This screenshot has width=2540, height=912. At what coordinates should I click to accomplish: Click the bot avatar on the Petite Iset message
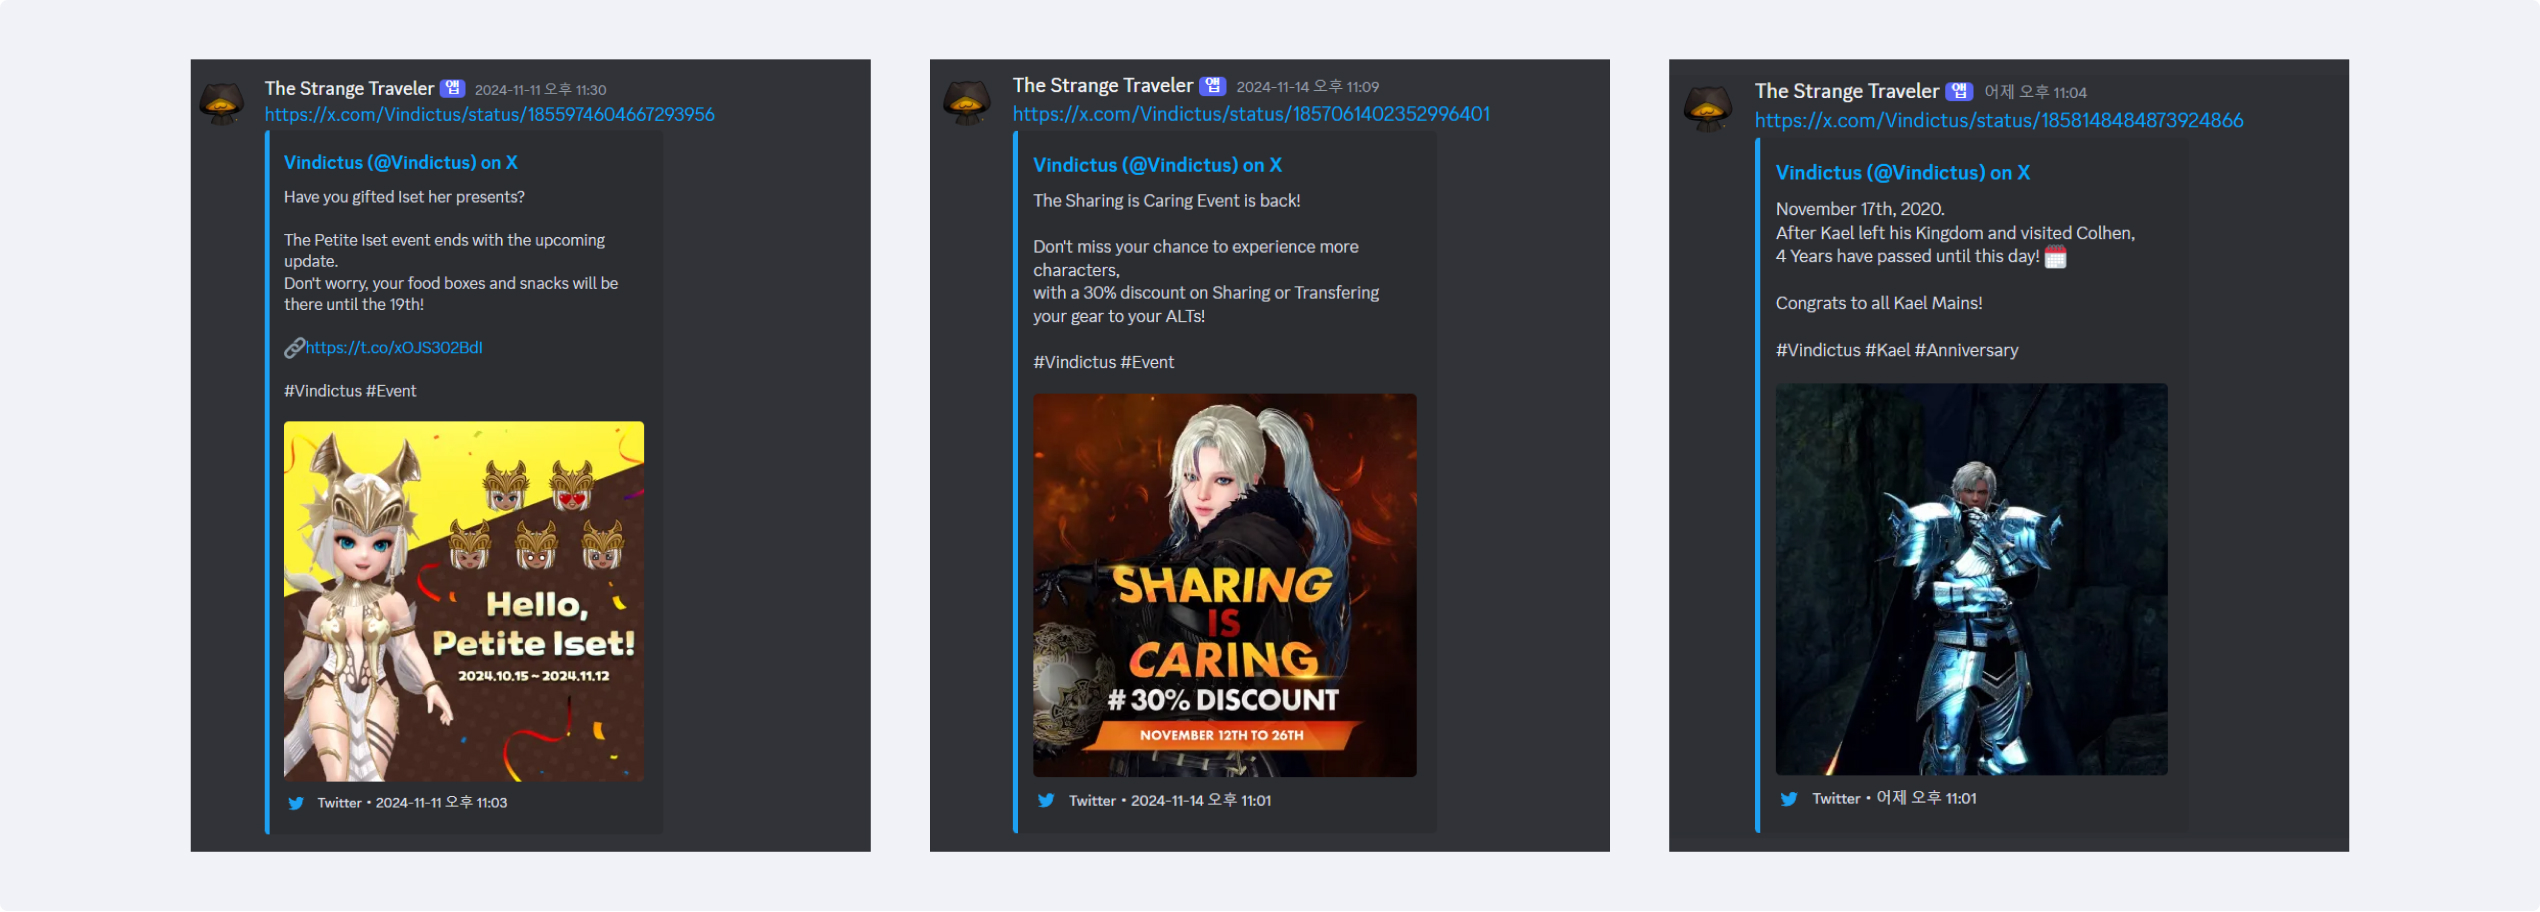(222, 103)
